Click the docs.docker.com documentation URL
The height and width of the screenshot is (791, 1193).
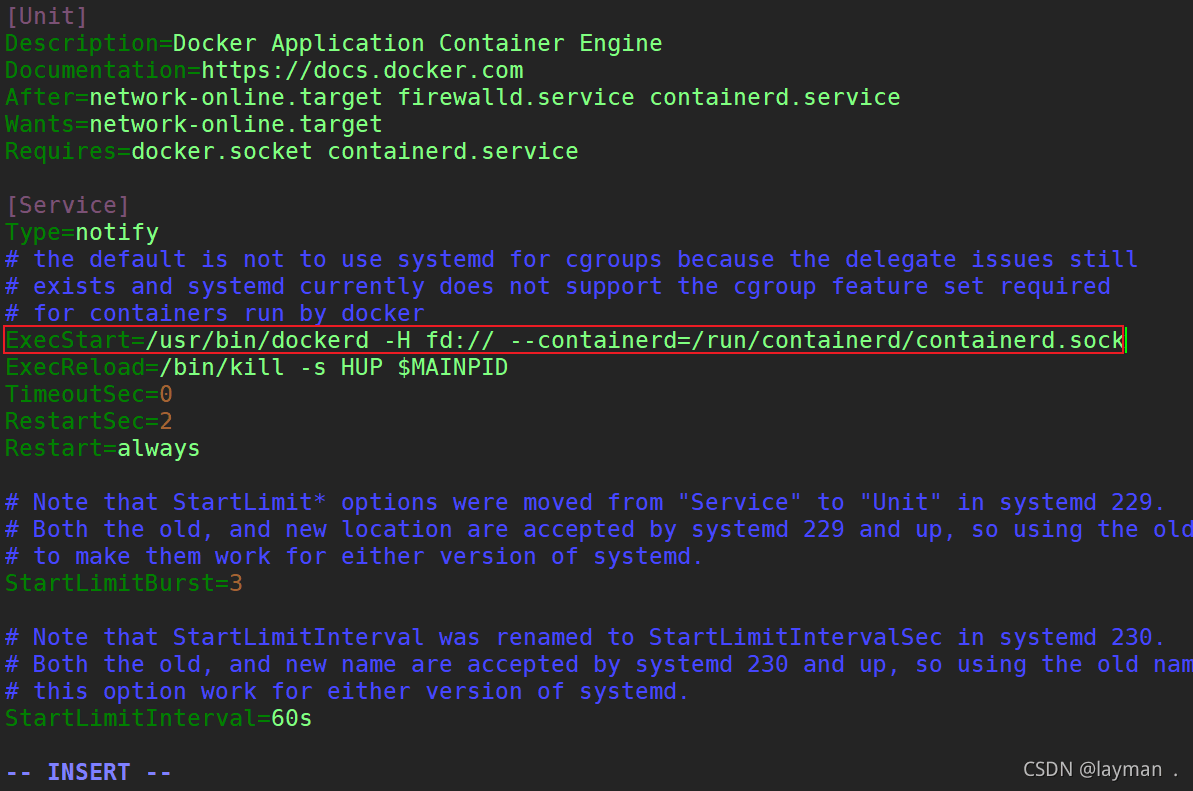click(362, 71)
